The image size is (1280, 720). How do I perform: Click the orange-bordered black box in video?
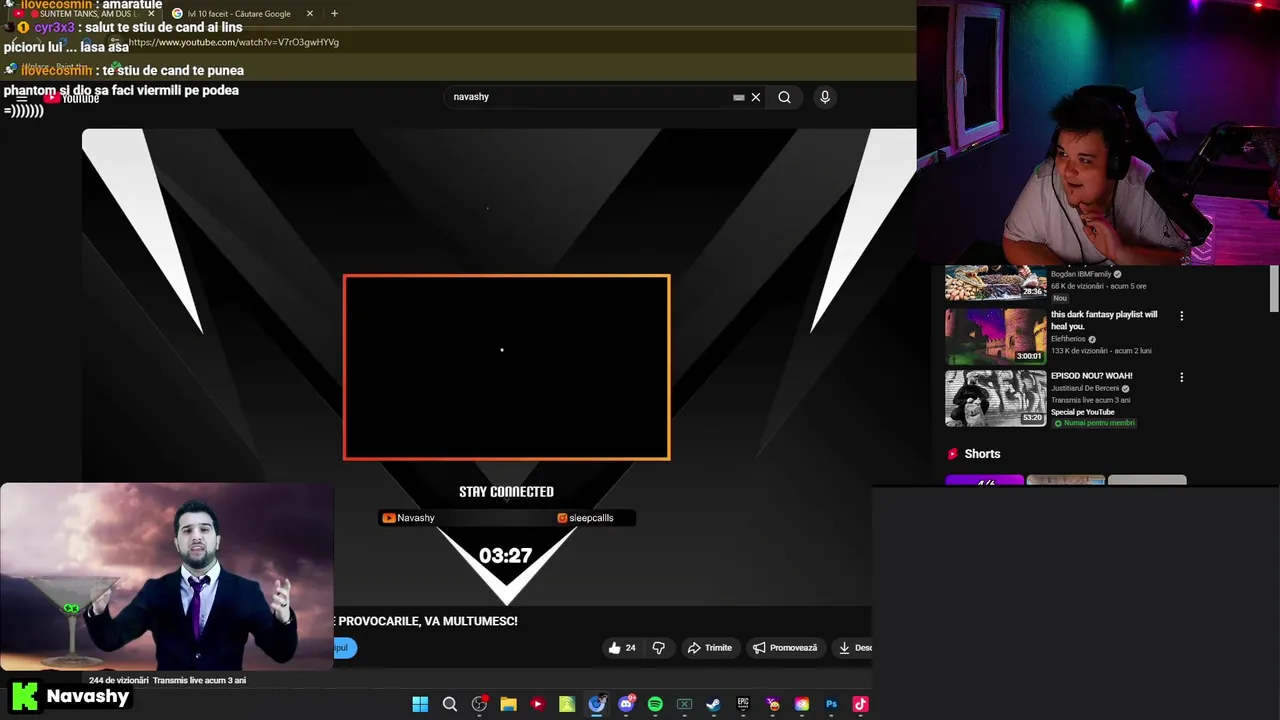click(506, 367)
